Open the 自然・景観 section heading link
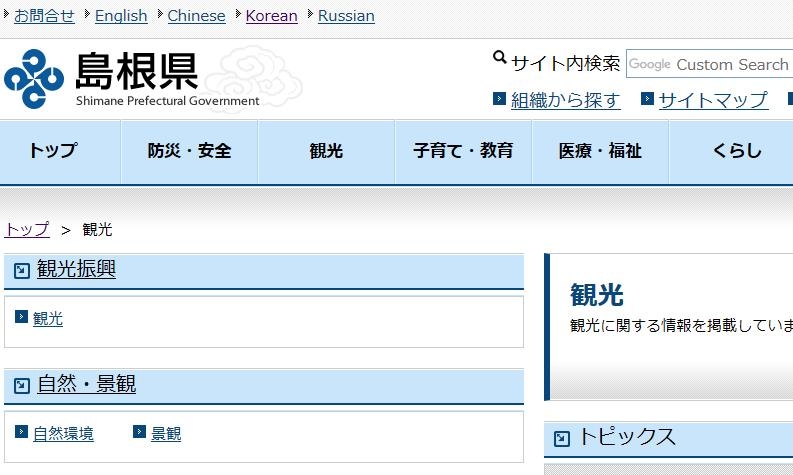Viewport: 793px width, 475px height. 86,383
